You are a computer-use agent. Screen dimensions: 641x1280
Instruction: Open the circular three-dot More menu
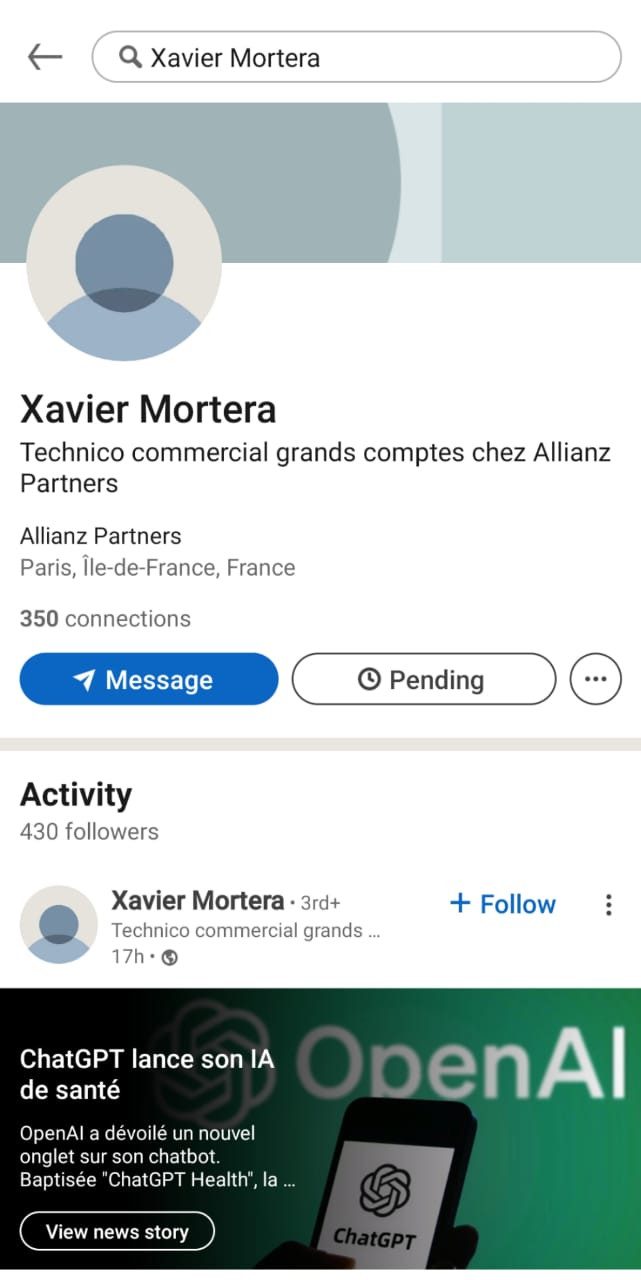[x=595, y=679]
